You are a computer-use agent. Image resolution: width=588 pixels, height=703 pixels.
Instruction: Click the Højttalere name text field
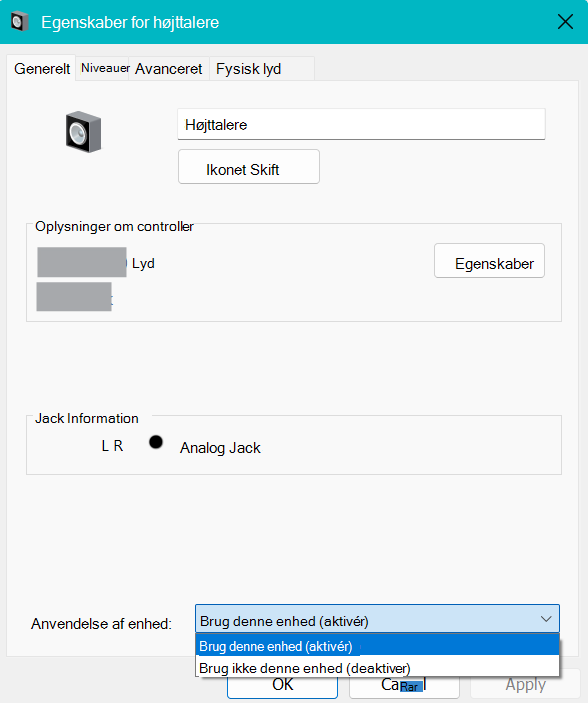click(361, 124)
